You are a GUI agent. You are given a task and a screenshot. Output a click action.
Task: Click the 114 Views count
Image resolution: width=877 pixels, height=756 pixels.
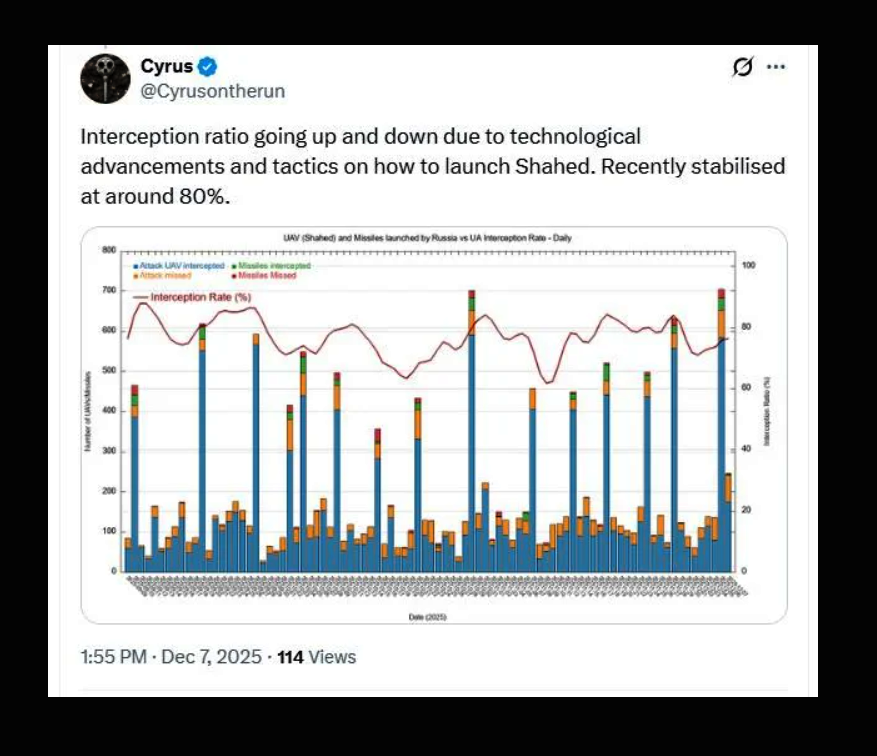coord(317,657)
